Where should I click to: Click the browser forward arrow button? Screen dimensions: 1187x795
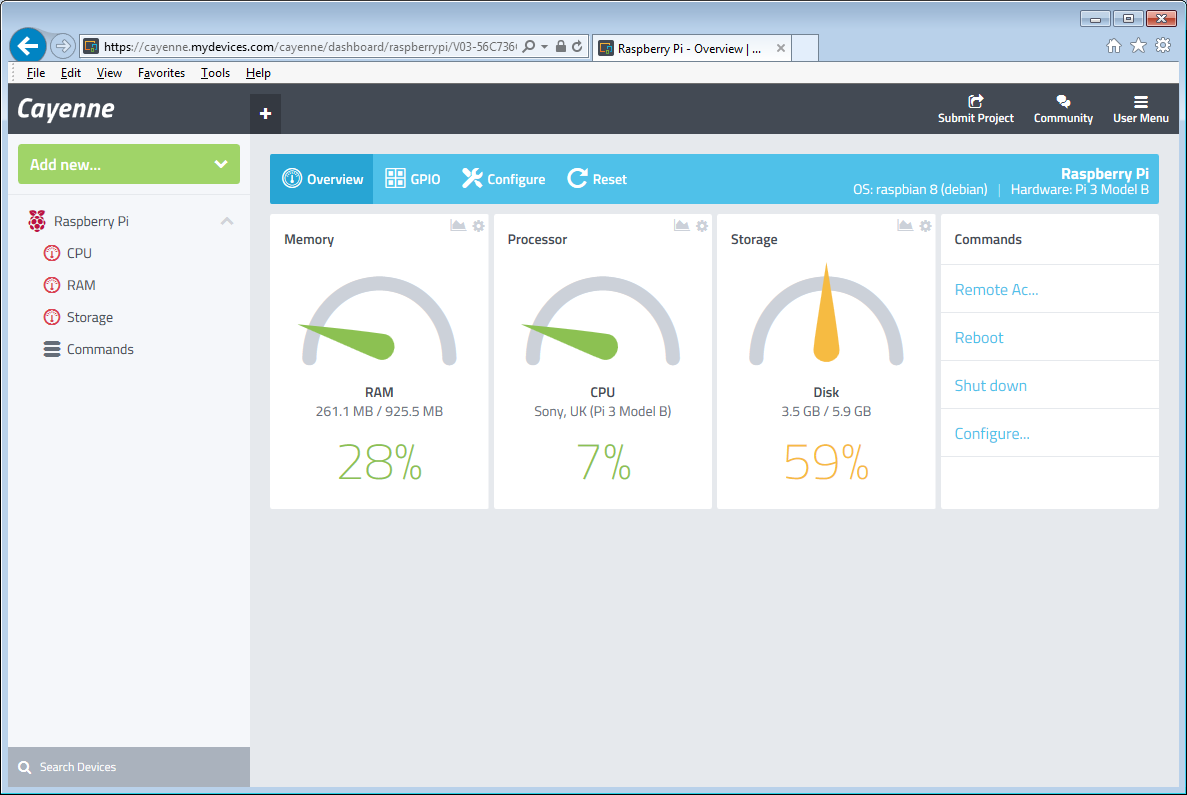point(62,46)
